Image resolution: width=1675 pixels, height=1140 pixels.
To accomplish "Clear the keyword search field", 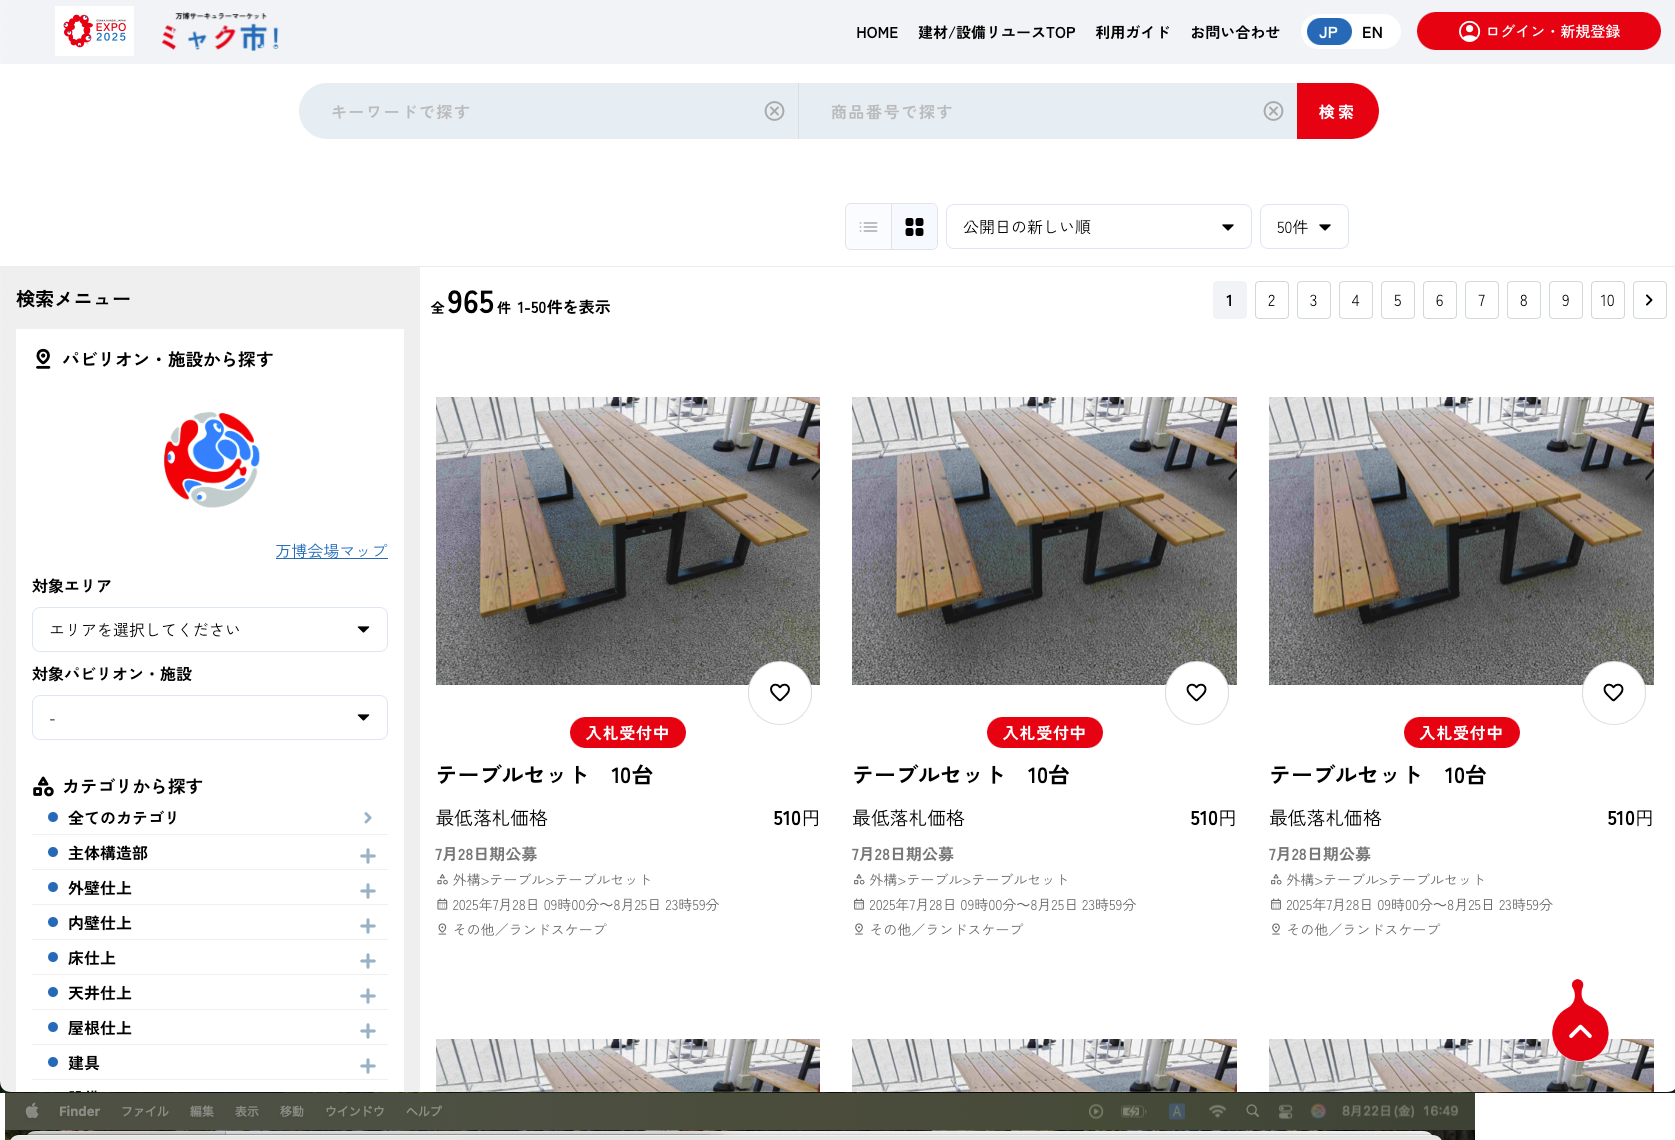I will click(774, 111).
